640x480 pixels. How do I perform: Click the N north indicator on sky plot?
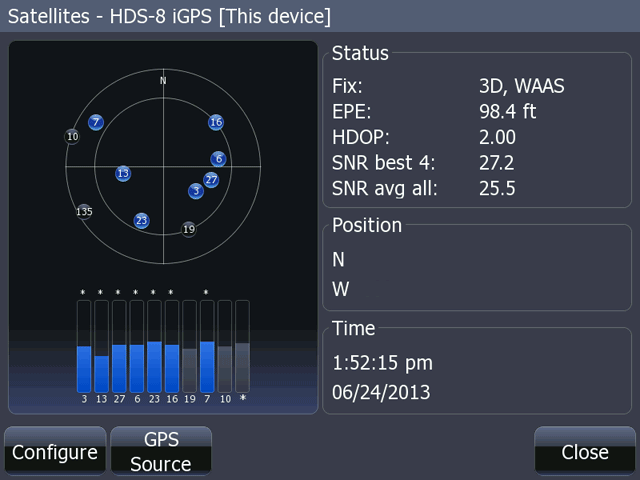pyautogui.click(x=163, y=80)
